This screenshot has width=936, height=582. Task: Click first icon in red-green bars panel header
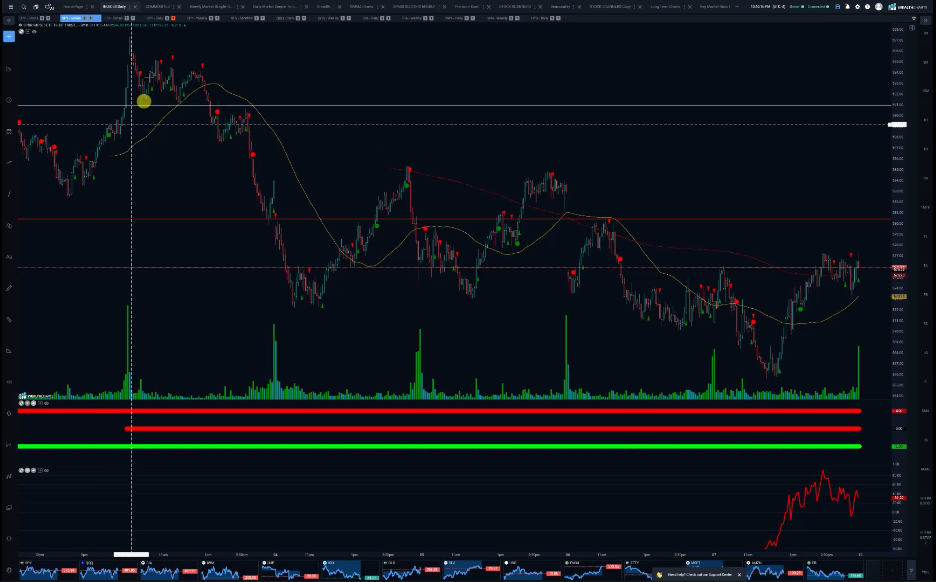coord(21,403)
